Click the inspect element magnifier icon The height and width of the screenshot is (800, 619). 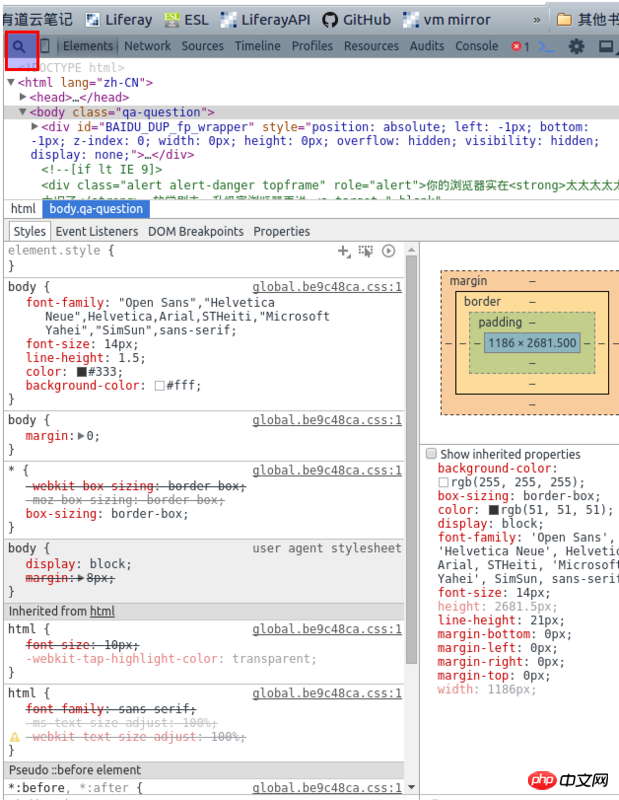click(x=19, y=46)
